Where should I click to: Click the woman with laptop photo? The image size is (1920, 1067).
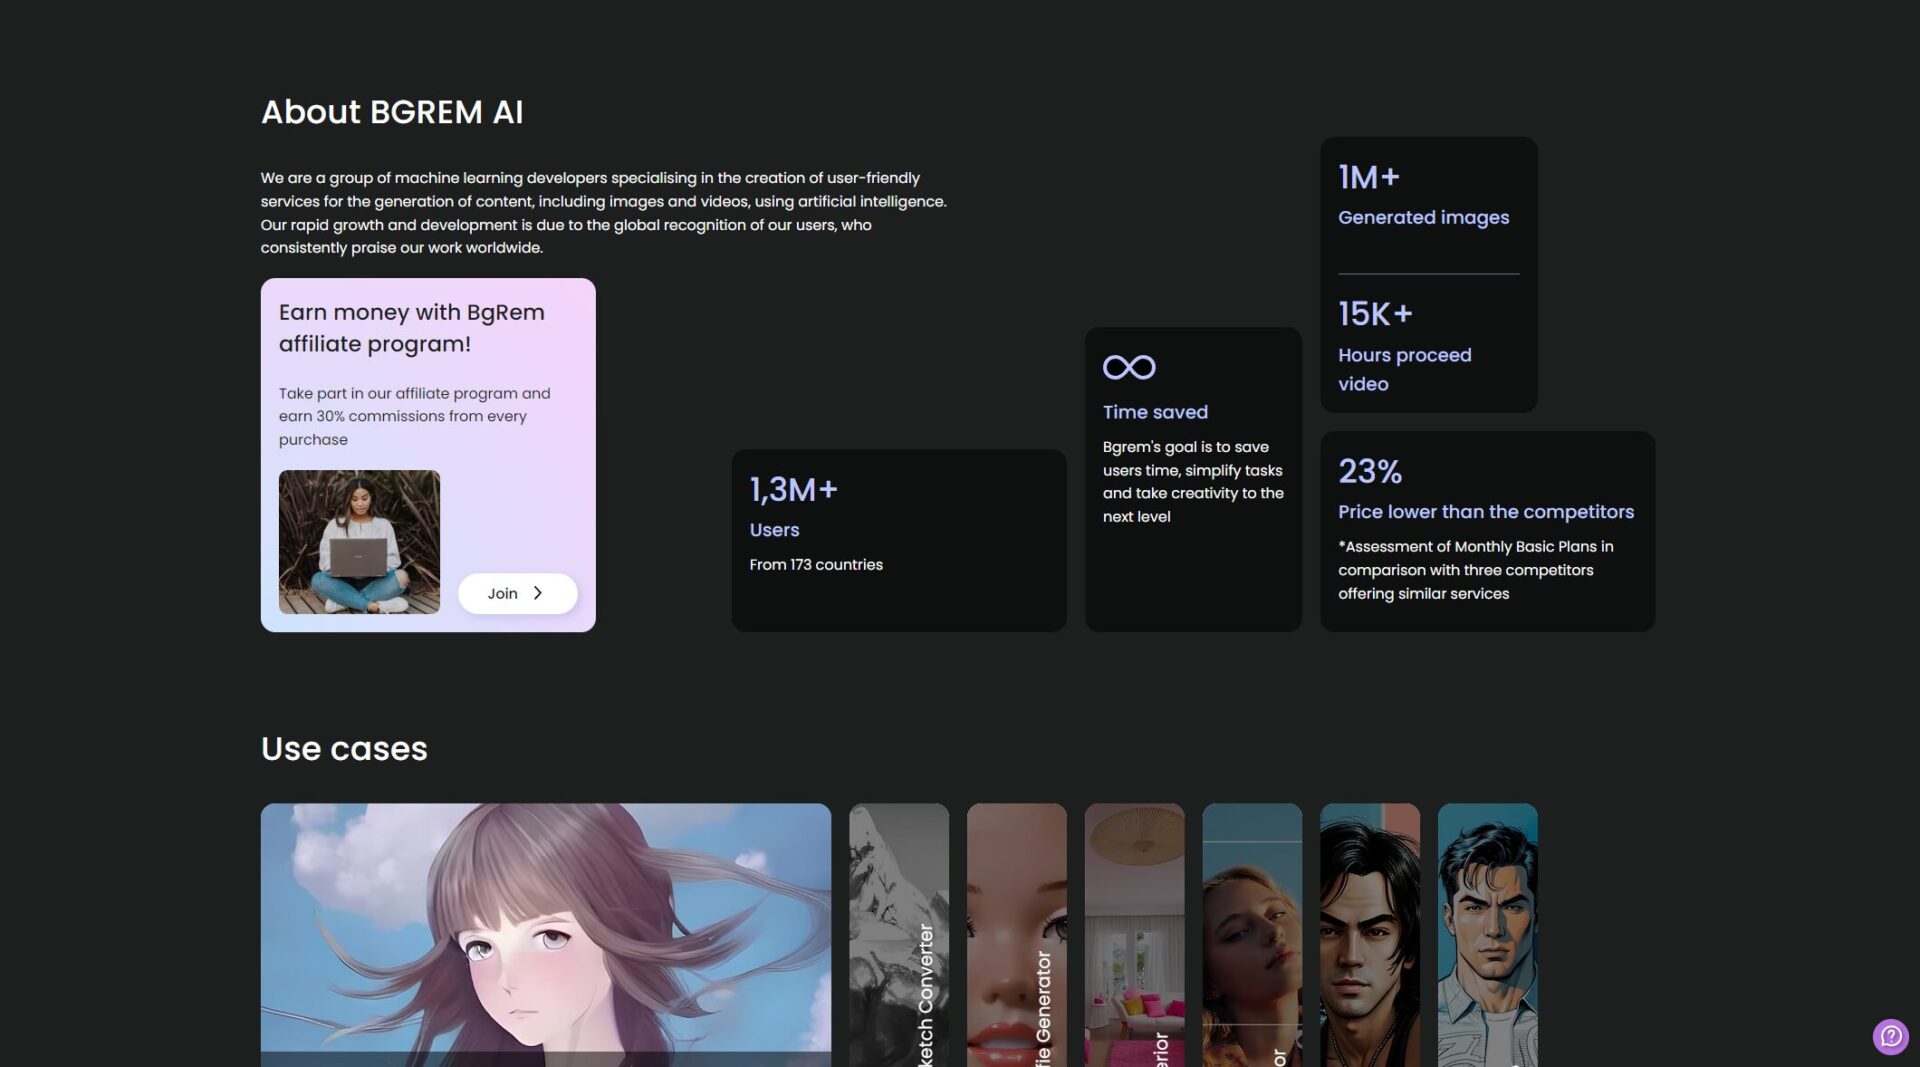tap(359, 541)
